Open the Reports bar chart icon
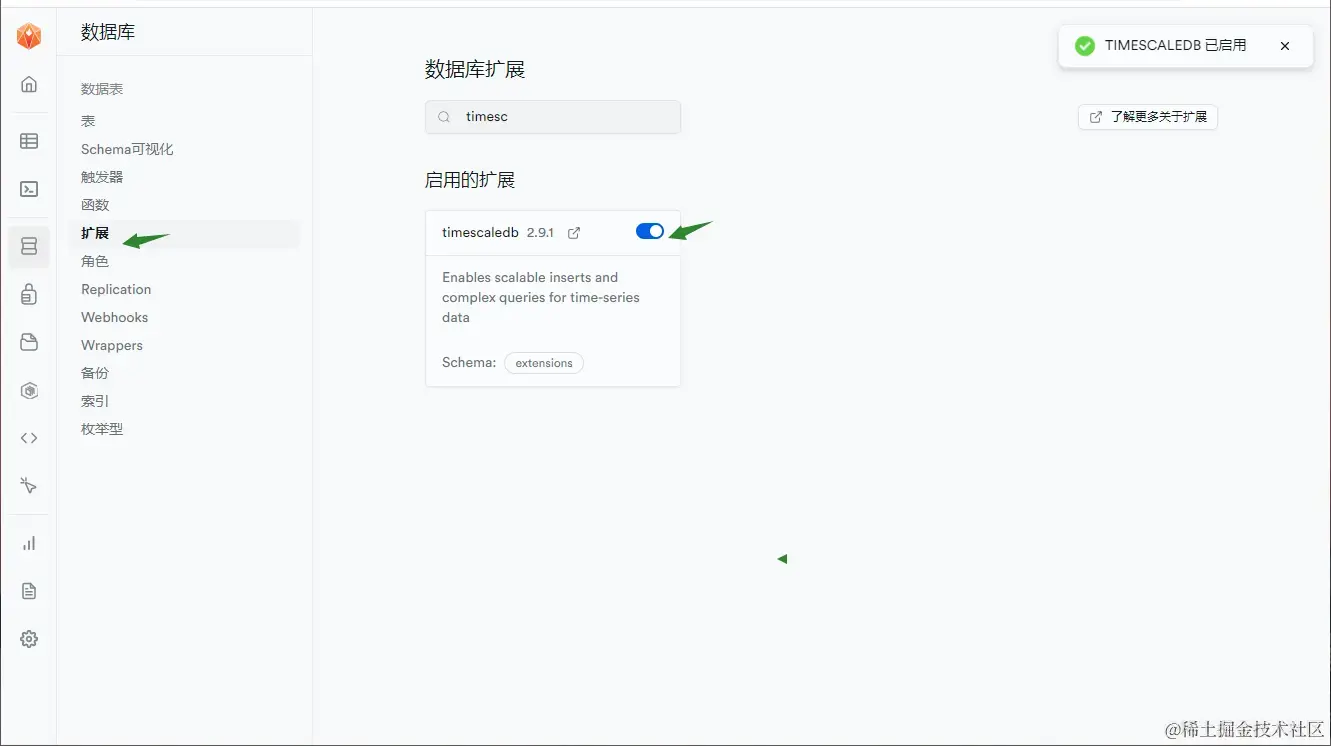 point(29,543)
